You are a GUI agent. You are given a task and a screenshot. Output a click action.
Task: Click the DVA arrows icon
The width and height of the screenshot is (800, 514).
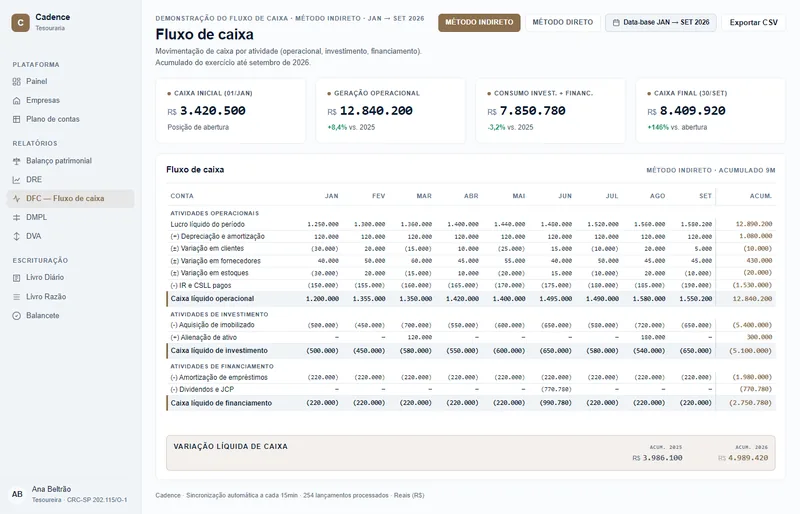tap(17, 236)
